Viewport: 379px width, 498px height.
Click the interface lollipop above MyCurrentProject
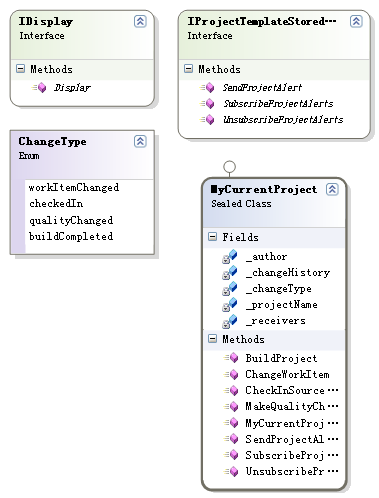click(229, 166)
